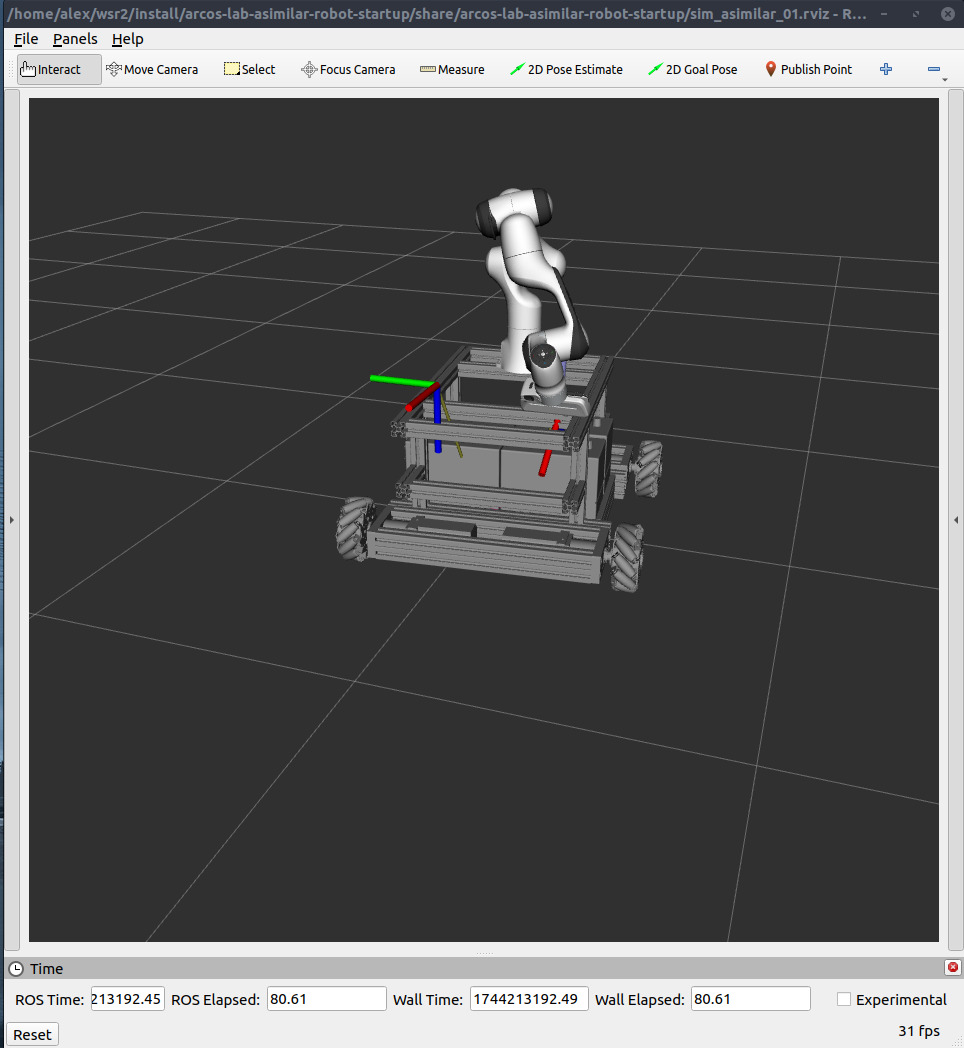Viewport: 964px width, 1048px height.
Task: Close the Time panel
Action: tap(952, 967)
